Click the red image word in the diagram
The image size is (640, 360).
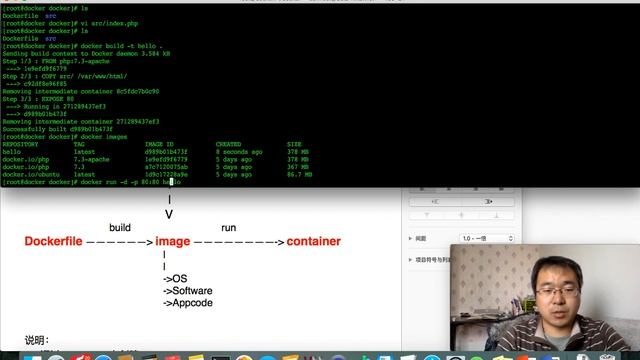pos(173,242)
